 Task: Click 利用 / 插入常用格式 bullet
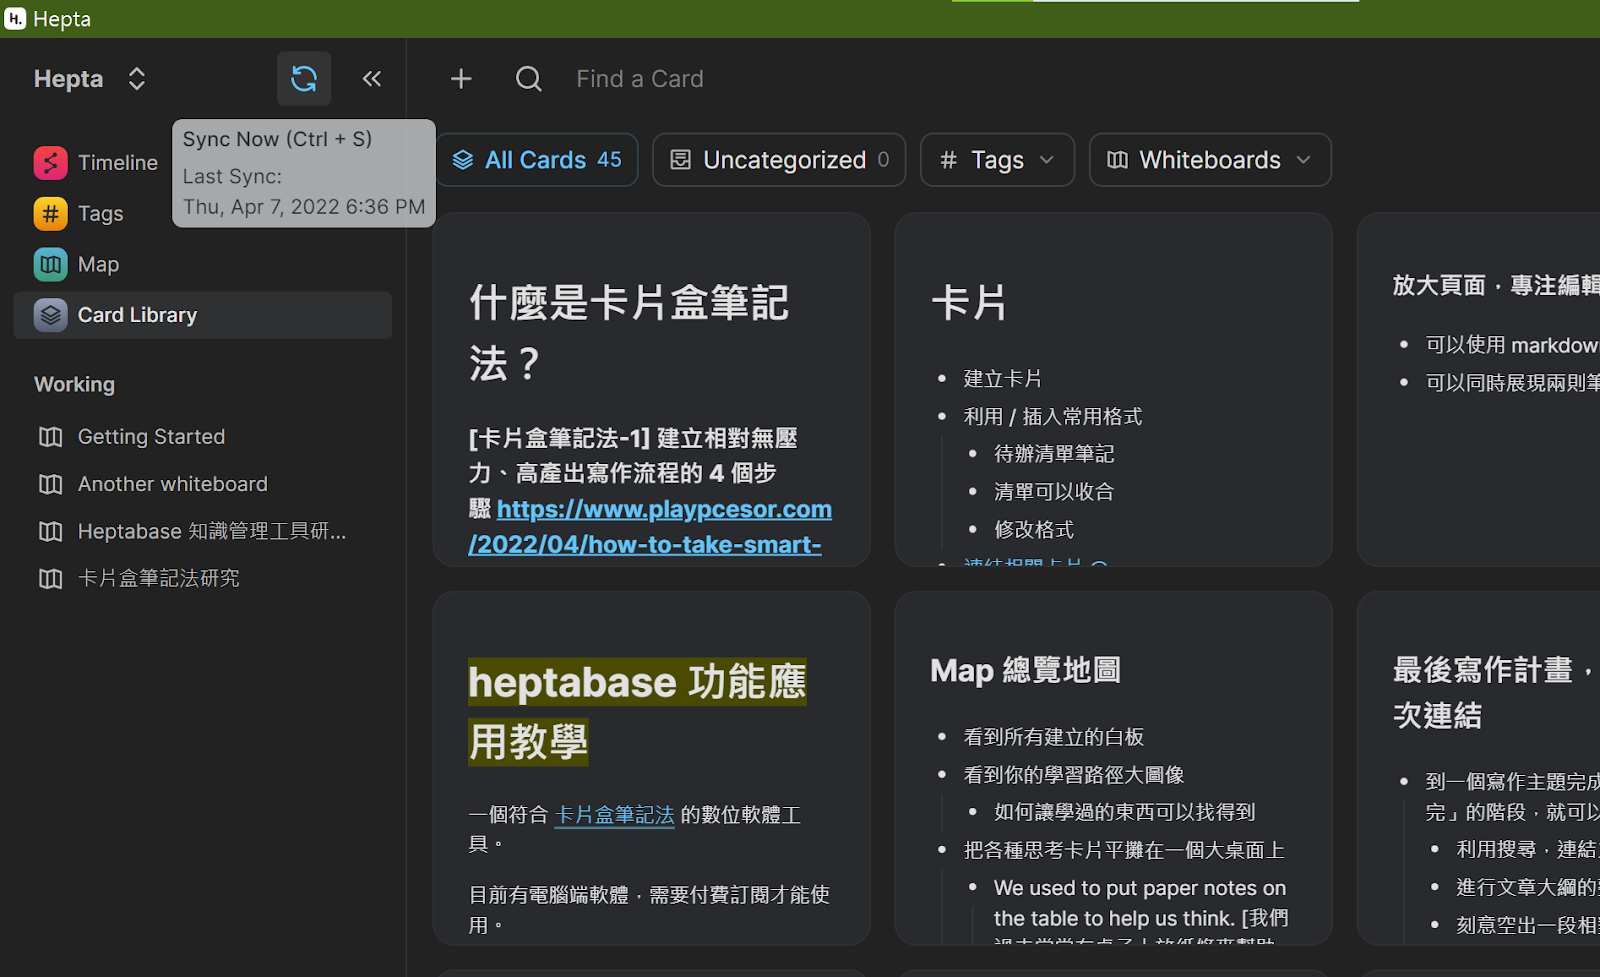[1053, 417]
